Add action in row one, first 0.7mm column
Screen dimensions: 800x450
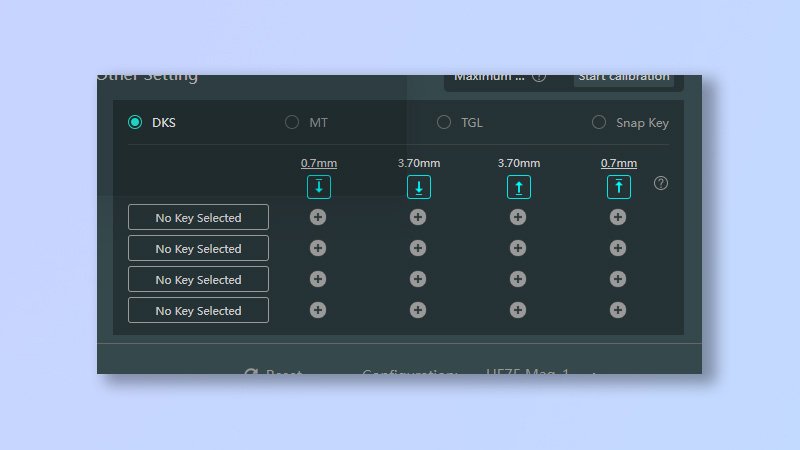click(x=318, y=217)
